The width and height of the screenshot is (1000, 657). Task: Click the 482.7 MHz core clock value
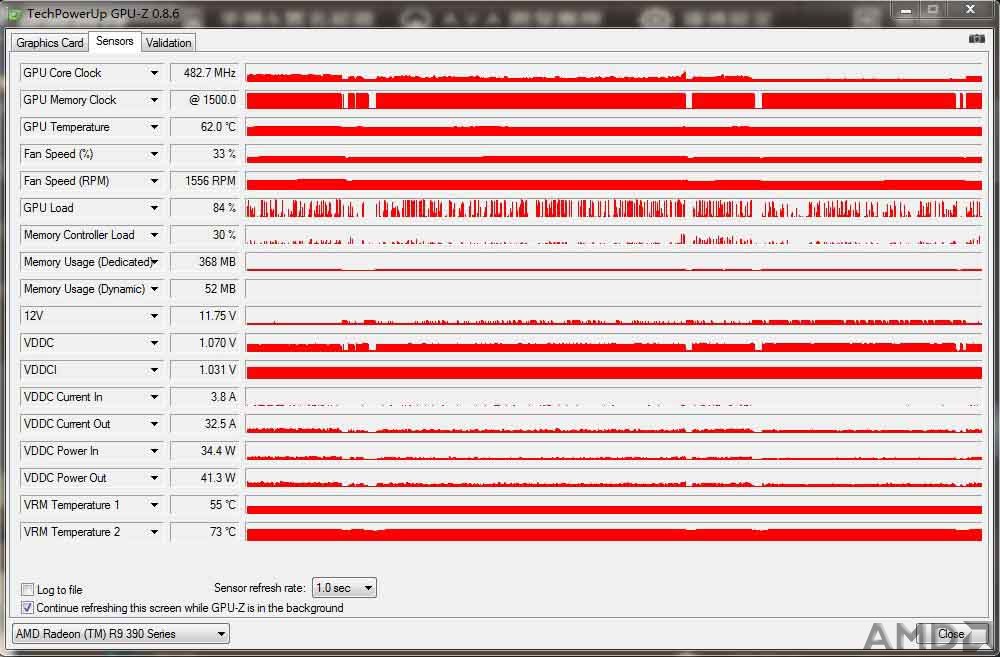205,73
